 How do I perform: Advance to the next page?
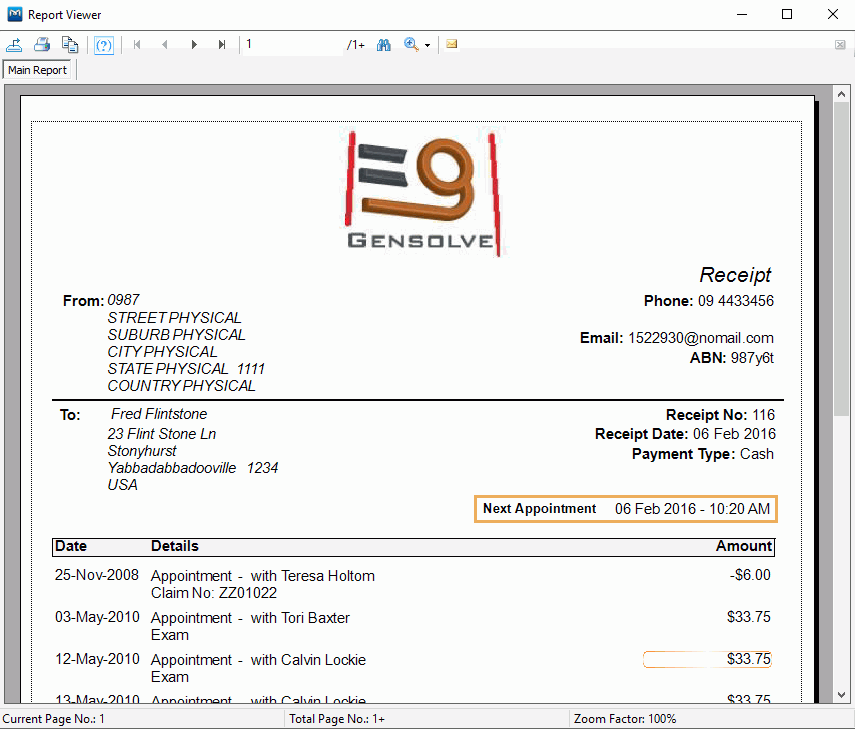coord(193,44)
